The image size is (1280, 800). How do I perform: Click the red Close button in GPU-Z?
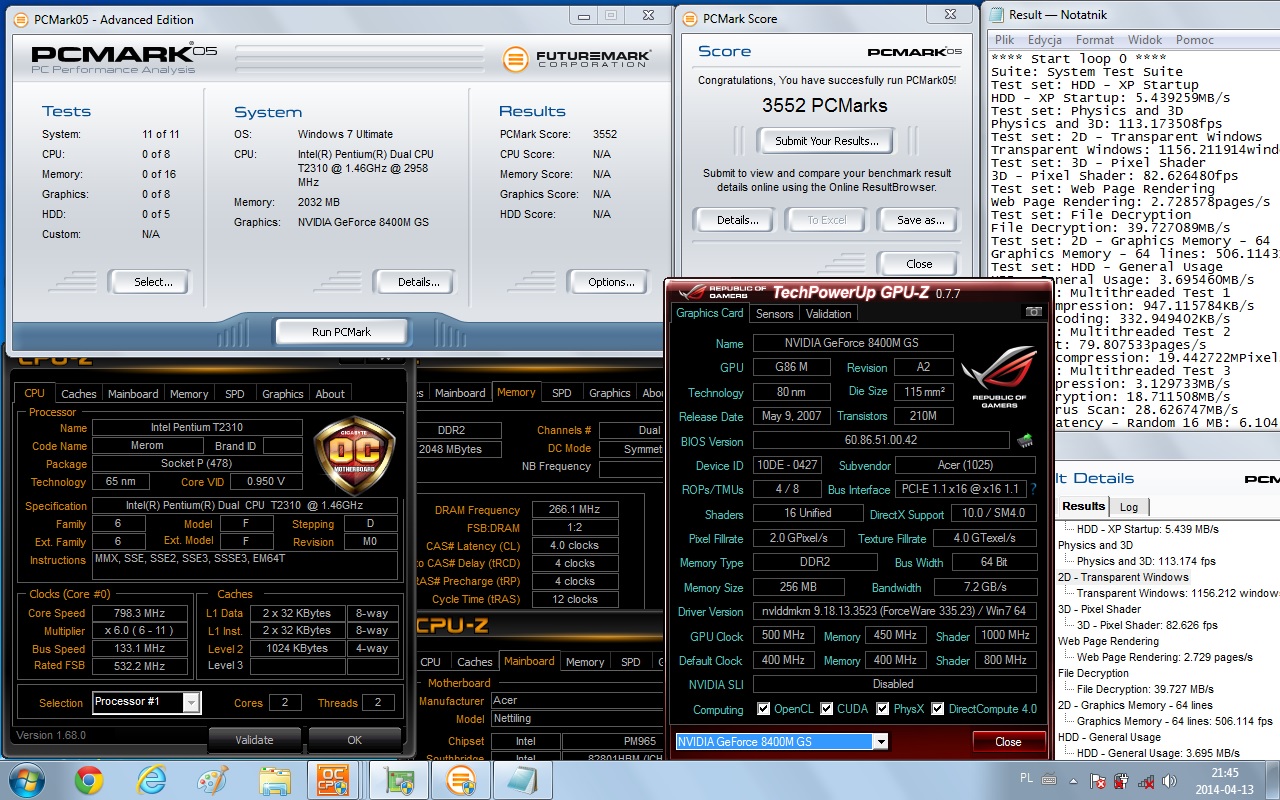tap(1008, 742)
